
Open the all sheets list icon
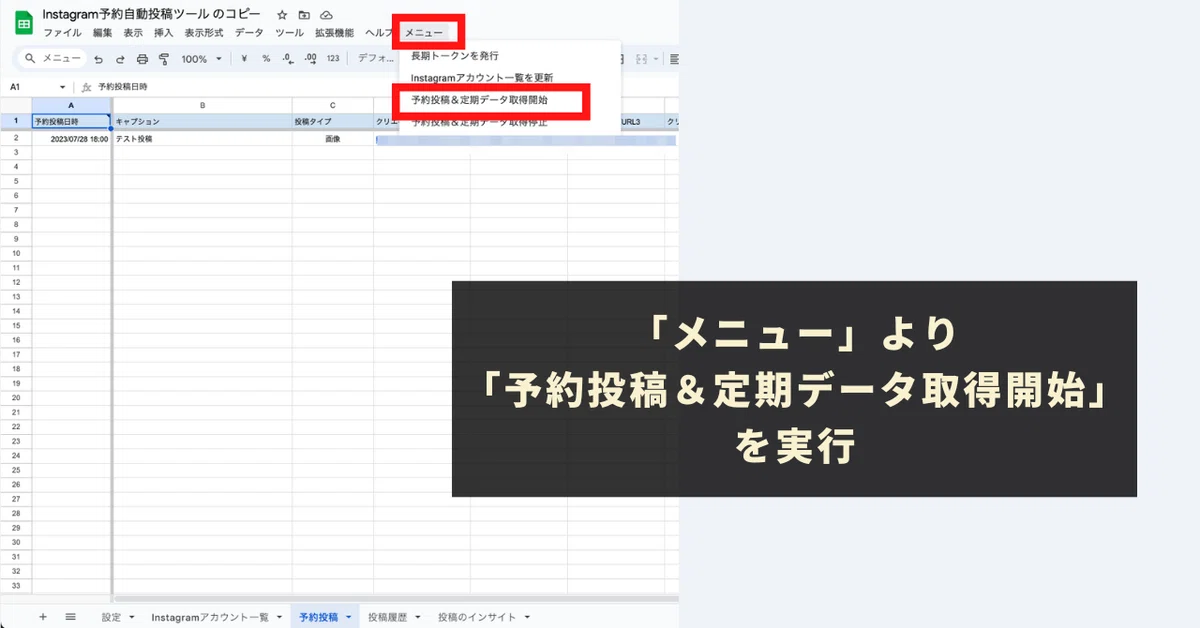click(x=70, y=617)
